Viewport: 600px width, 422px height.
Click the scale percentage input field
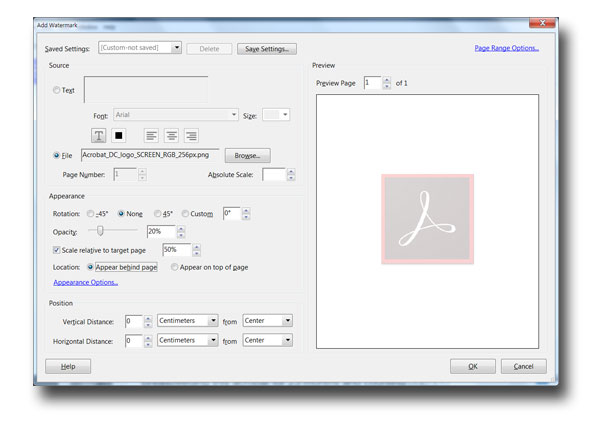click(178, 249)
